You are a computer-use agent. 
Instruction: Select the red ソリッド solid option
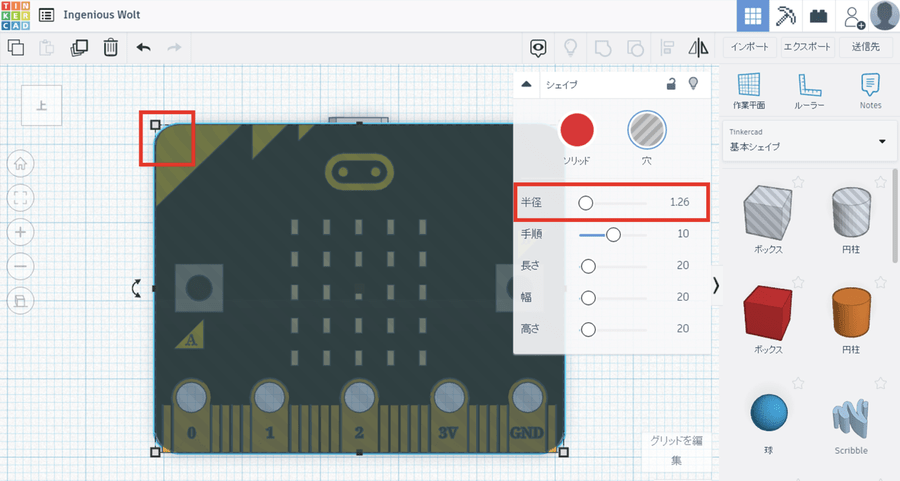click(577, 130)
